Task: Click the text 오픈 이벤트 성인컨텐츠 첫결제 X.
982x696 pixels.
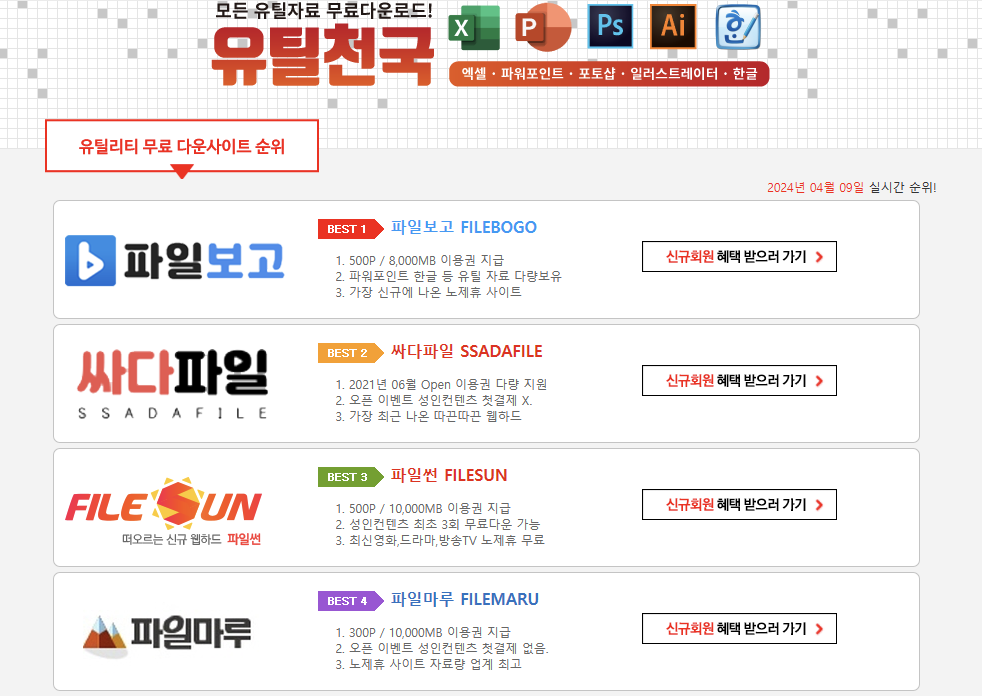Action: pos(440,400)
